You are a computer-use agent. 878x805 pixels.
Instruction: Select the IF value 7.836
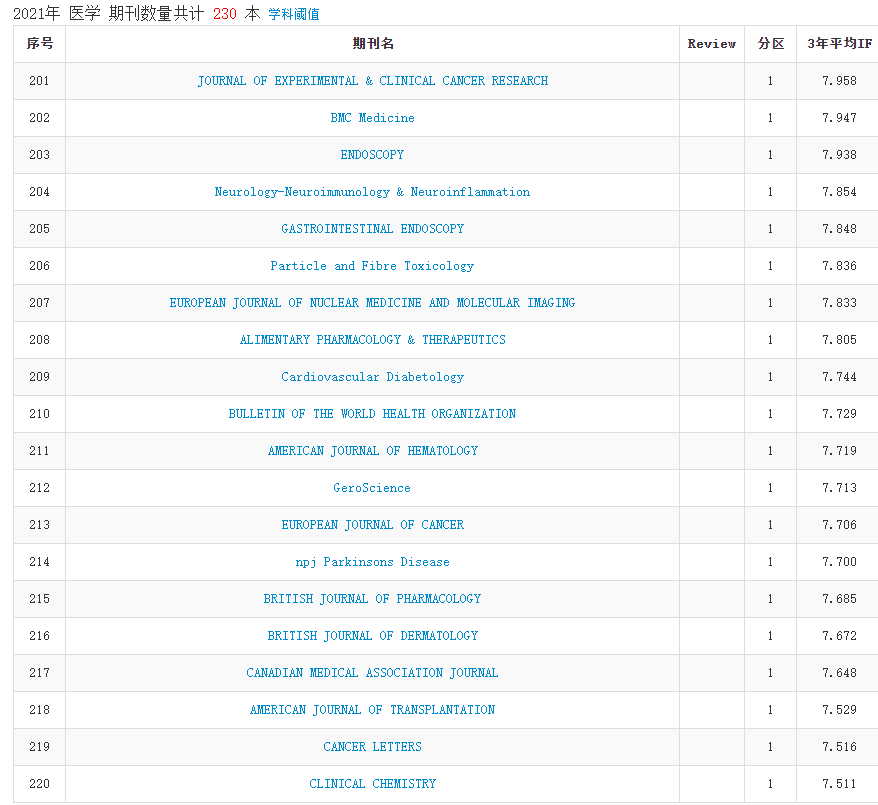click(x=839, y=265)
